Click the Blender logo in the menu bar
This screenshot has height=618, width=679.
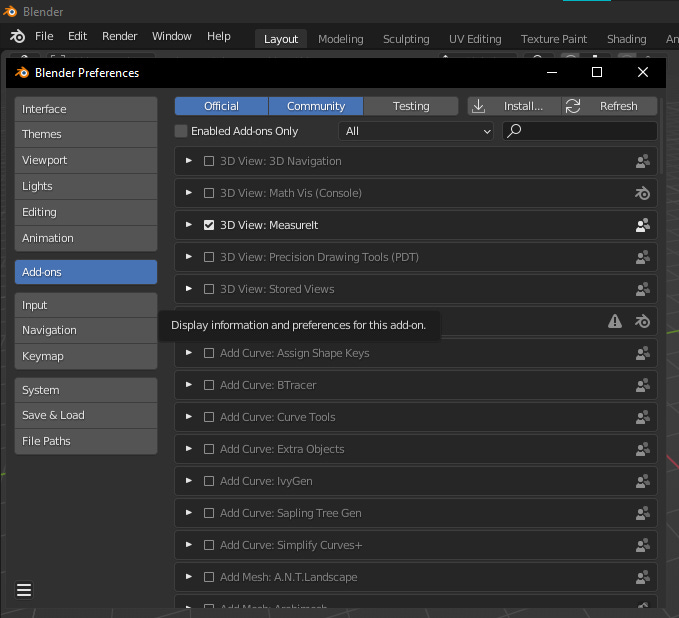point(17,36)
